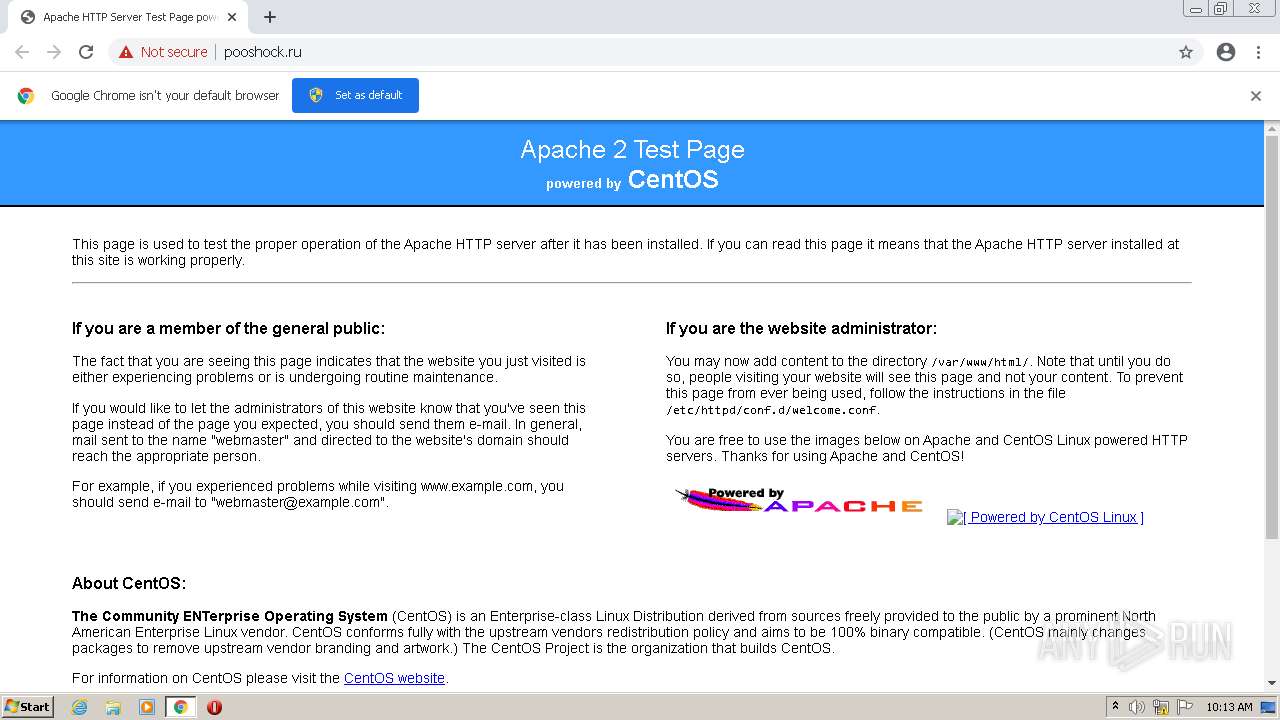1280x720 pixels.
Task: Open the CentOS website link
Action: [394, 678]
